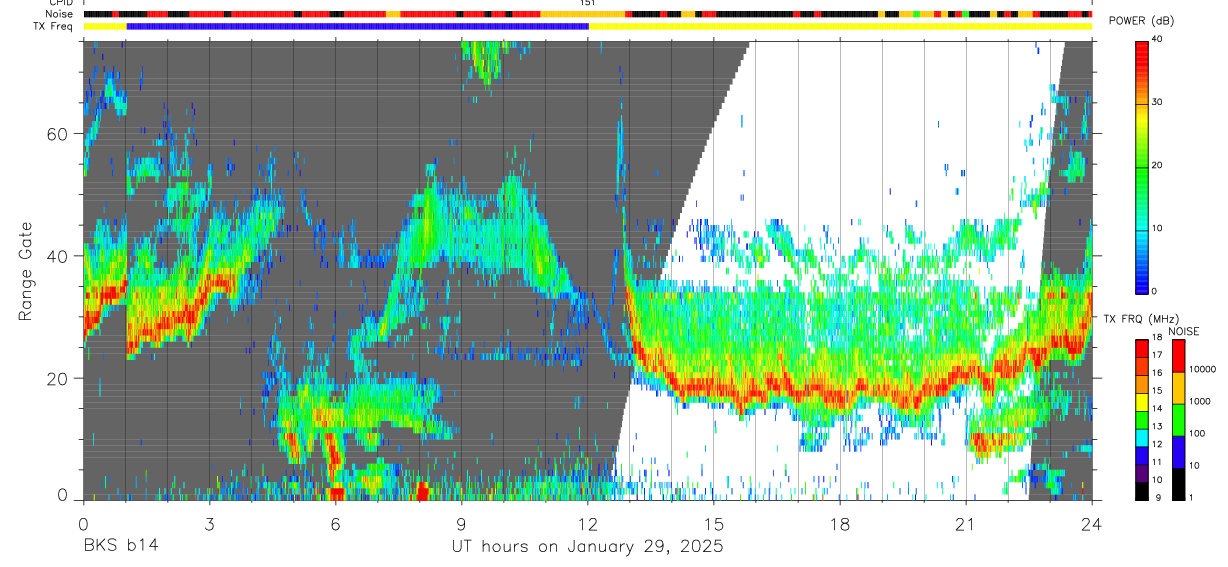Click the black swatch in TX FRQ legend

[1142, 490]
